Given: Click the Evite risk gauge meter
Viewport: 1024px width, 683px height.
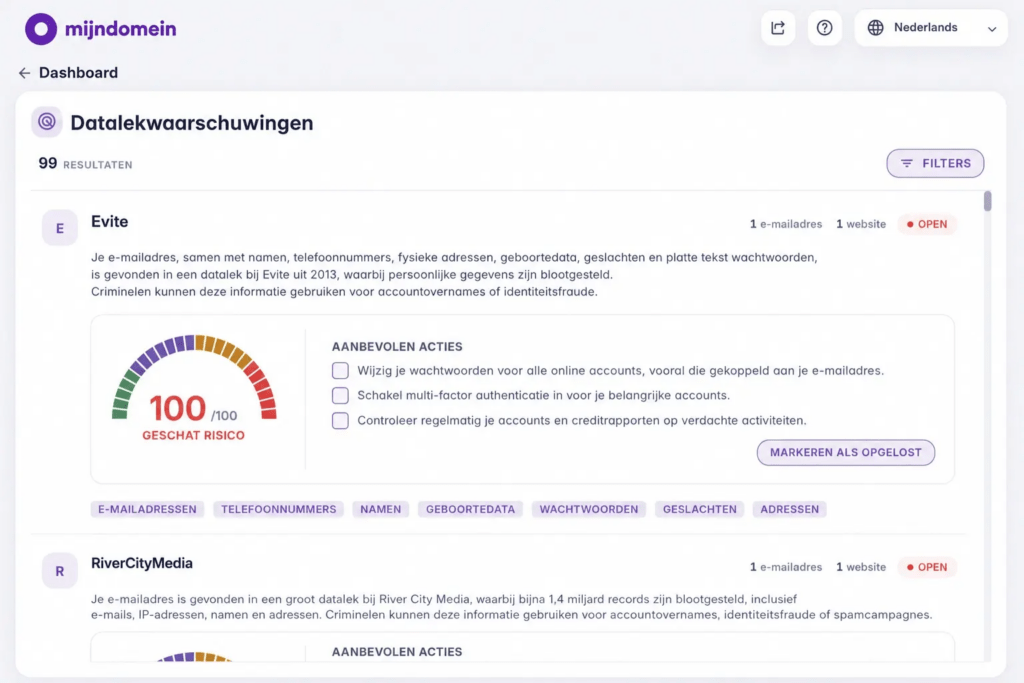Looking at the screenshot, I should coord(194,387).
